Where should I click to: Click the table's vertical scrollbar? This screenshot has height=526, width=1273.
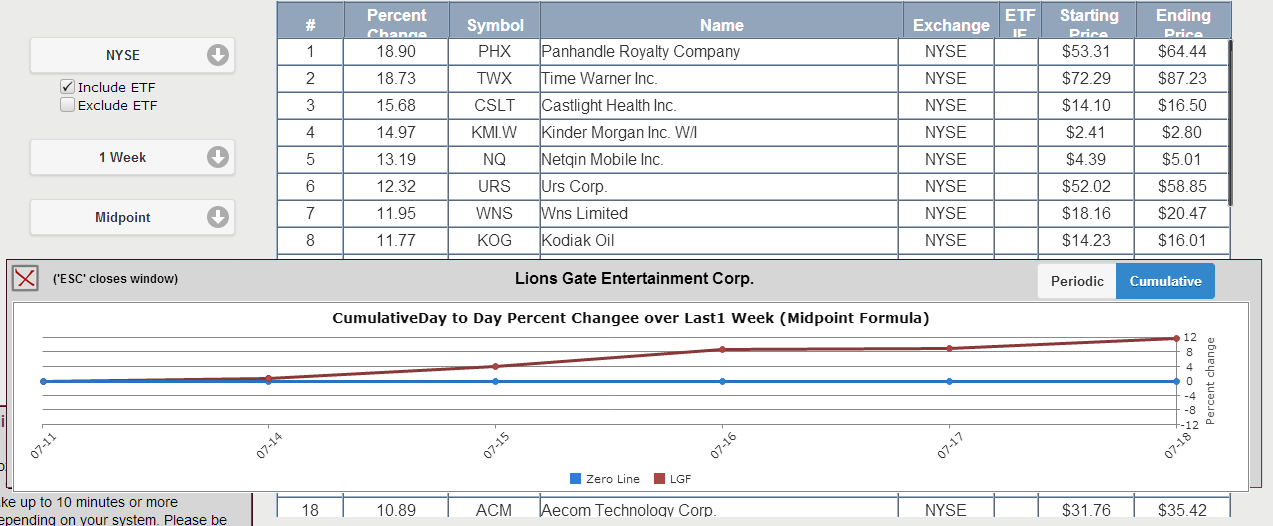1229,120
